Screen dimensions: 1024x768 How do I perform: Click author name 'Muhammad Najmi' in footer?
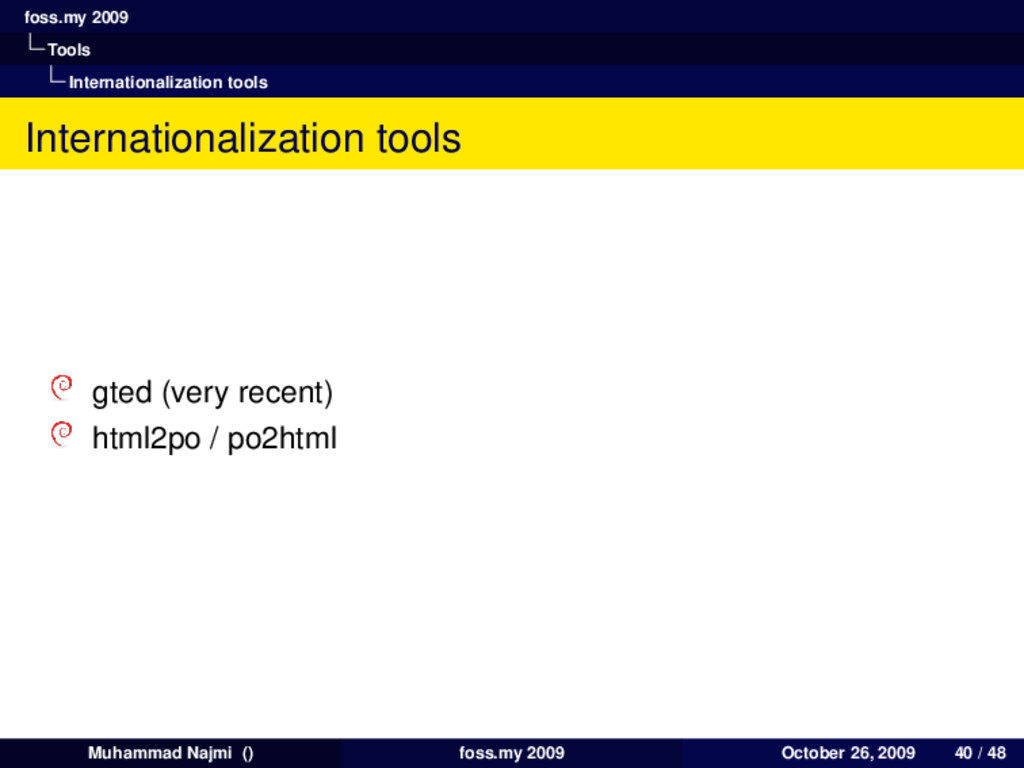(159, 753)
